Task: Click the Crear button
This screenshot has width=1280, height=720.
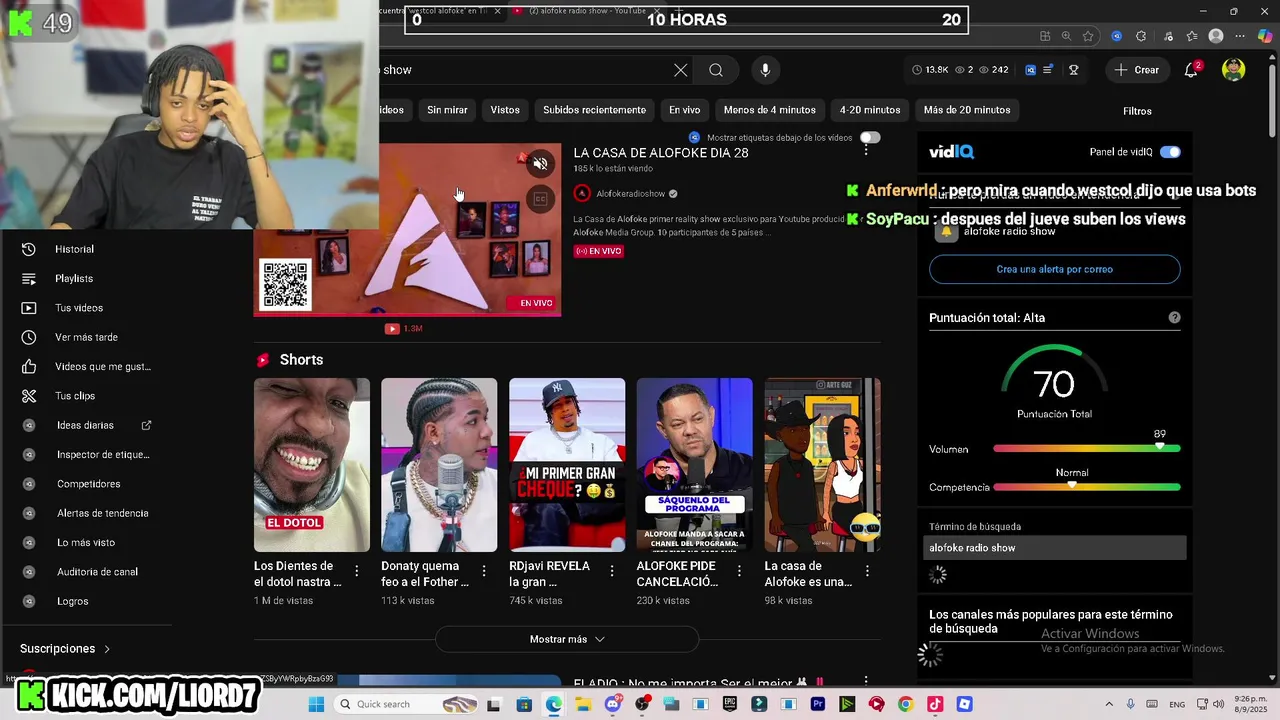Action: pos(1137,70)
